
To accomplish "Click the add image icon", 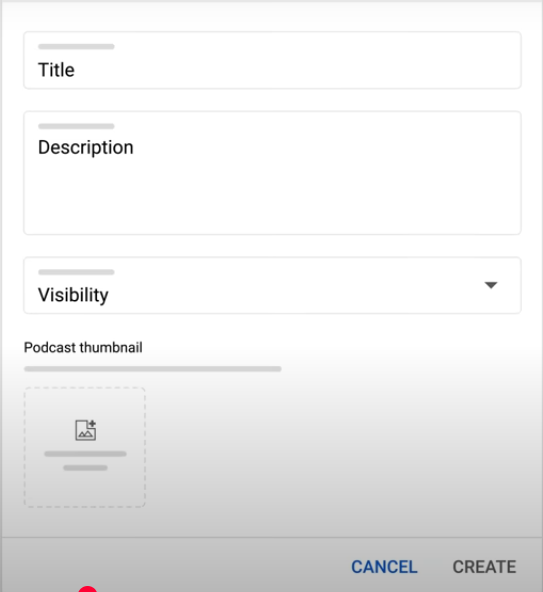I will 86,430.
